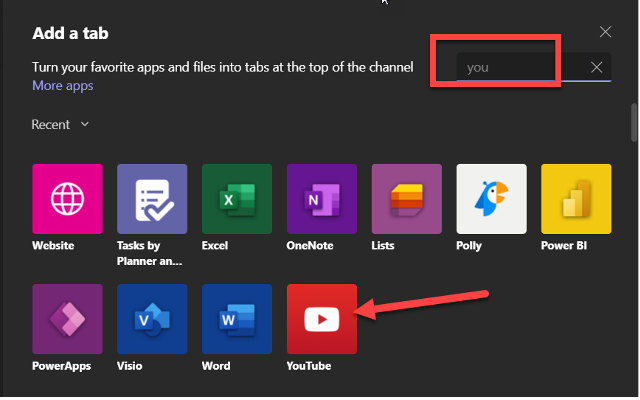This screenshot has width=640, height=400.
Task: Close the Add a tab dialog
Action: coord(605,32)
